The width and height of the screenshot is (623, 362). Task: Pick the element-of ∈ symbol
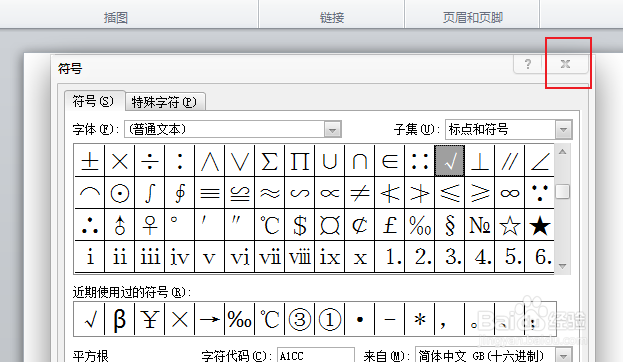390,161
